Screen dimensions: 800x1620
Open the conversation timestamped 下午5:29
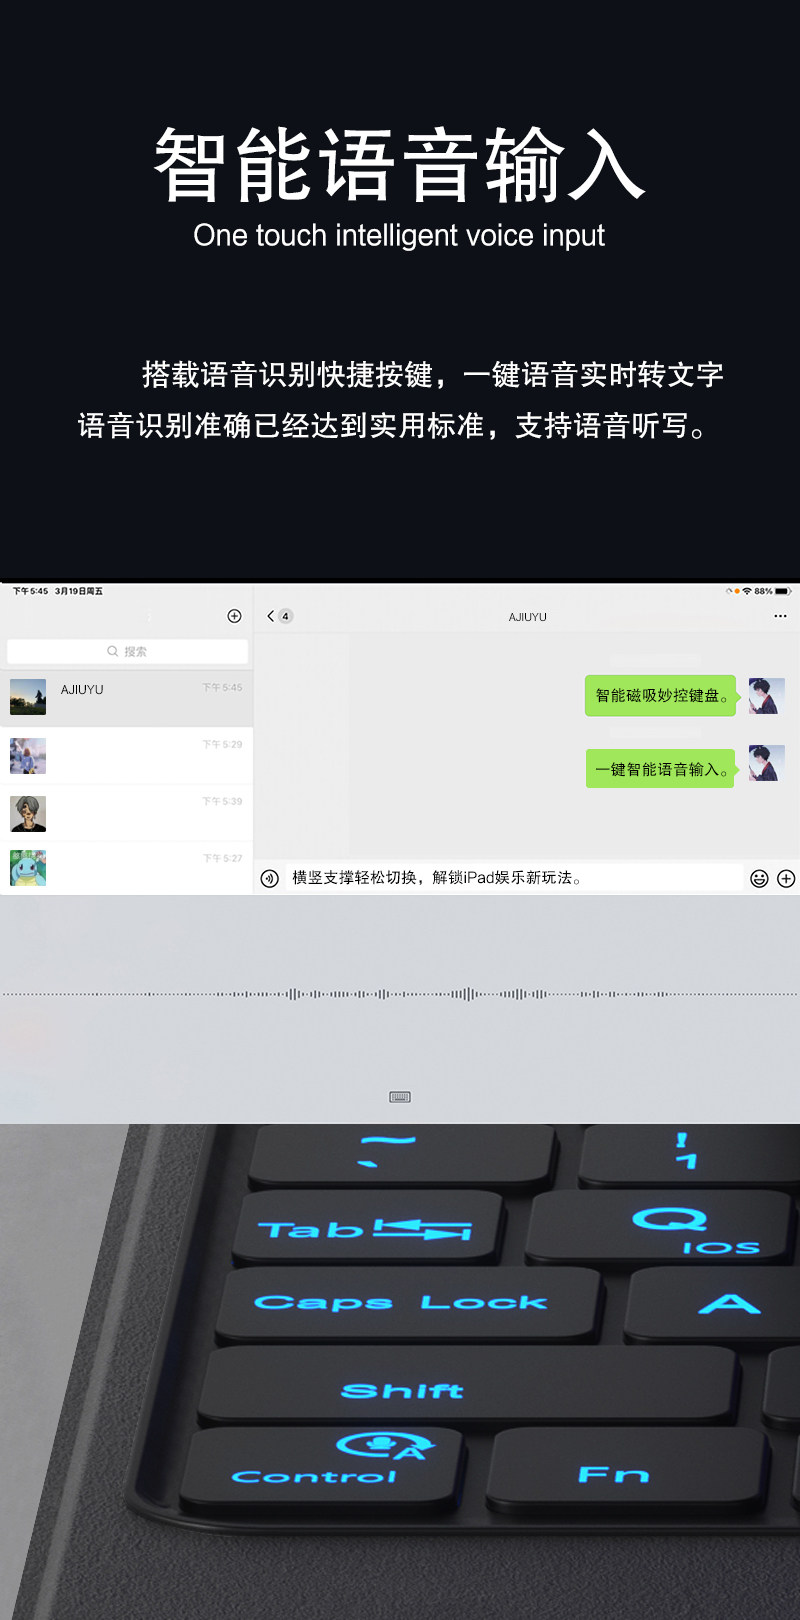tap(126, 756)
